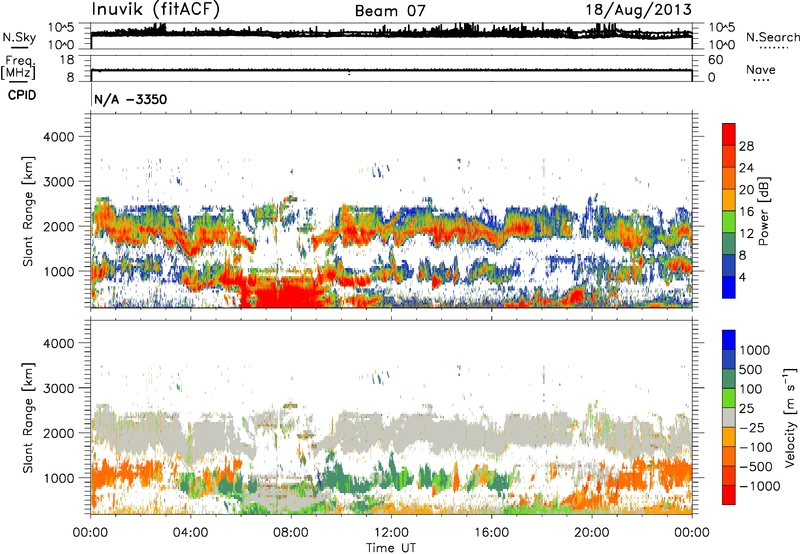Click the 500 tick on Velocity colorbar

coord(751,370)
